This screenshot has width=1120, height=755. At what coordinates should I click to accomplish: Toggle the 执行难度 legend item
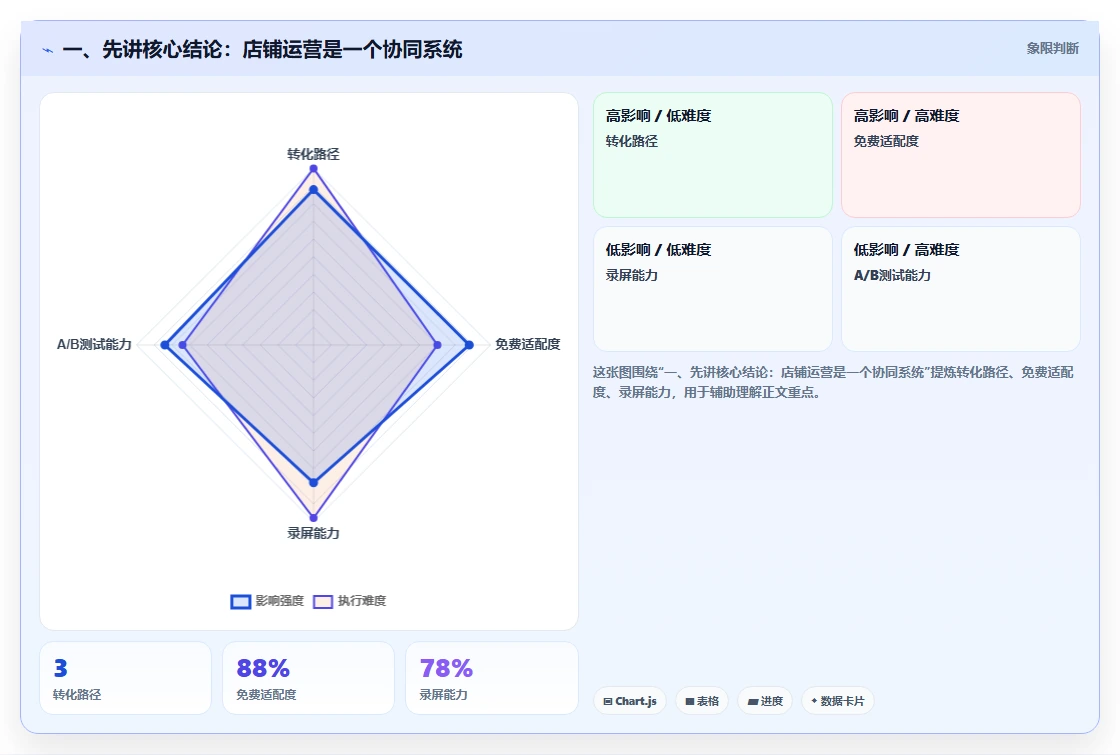[x=350, y=601]
